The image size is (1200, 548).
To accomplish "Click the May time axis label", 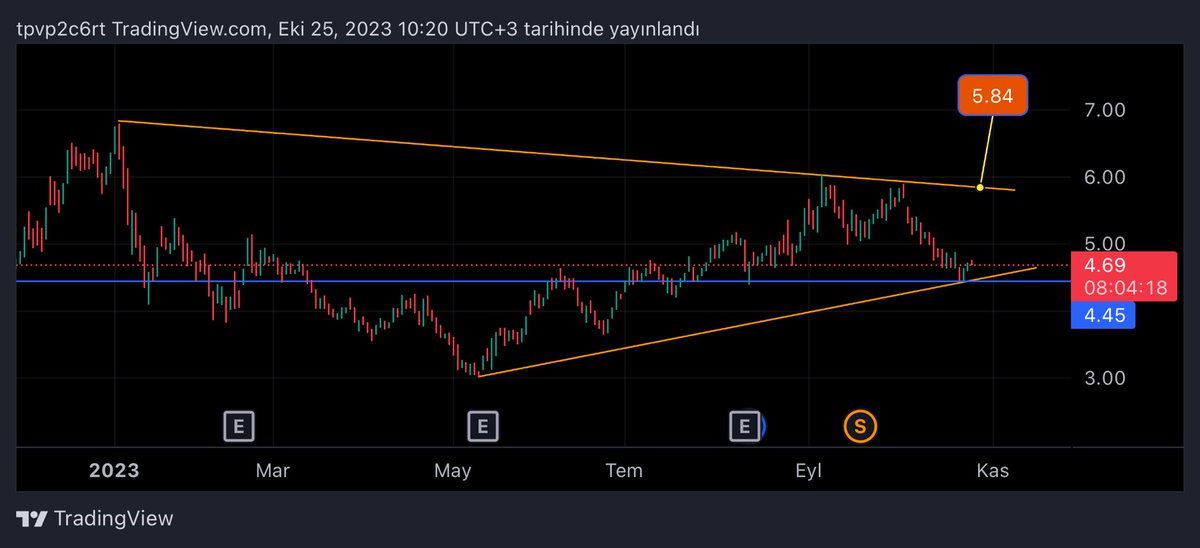I will pyautogui.click(x=454, y=471).
